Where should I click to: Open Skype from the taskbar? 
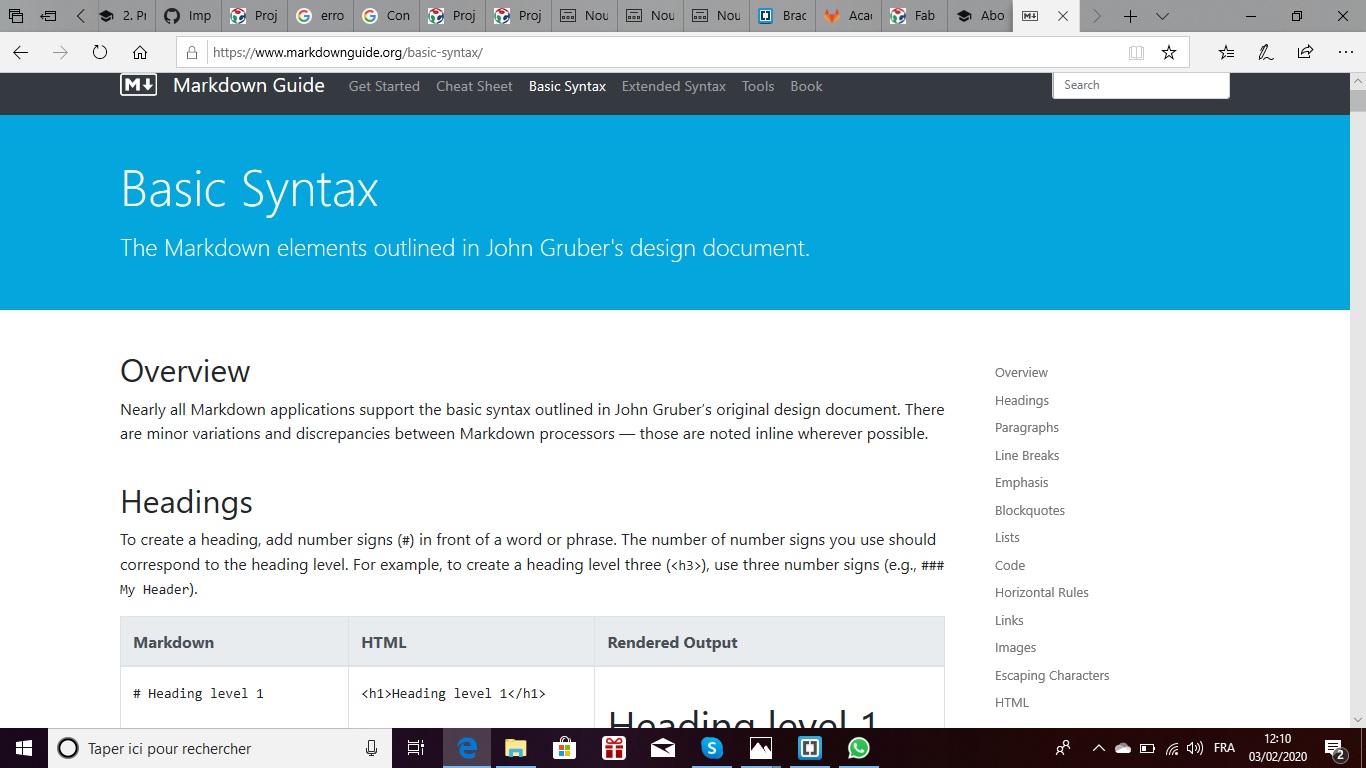point(711,748)
